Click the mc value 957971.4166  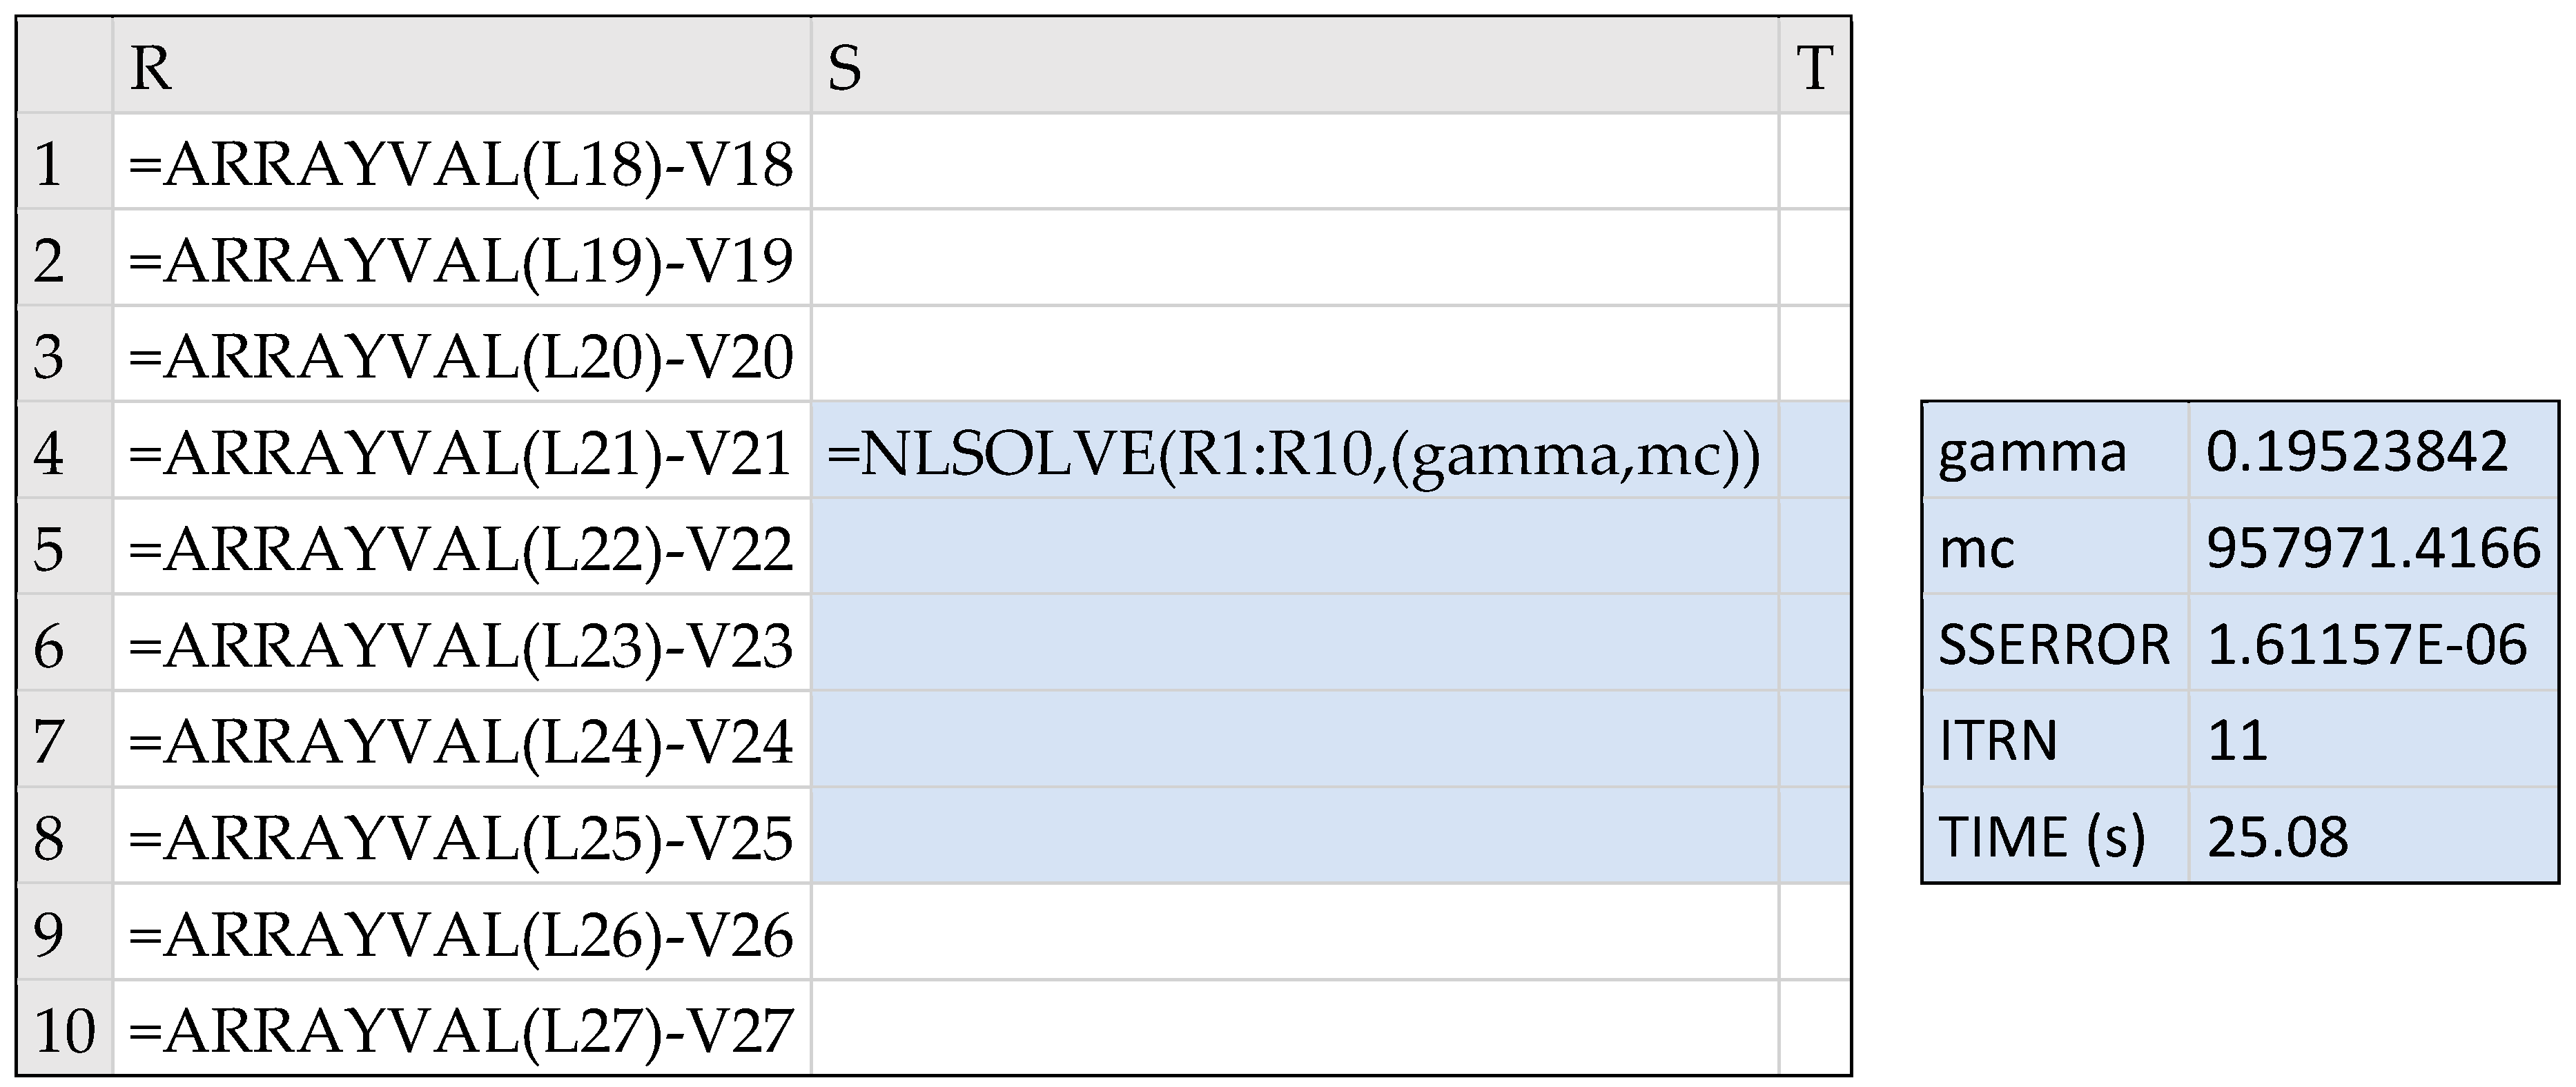point(2372,547)
